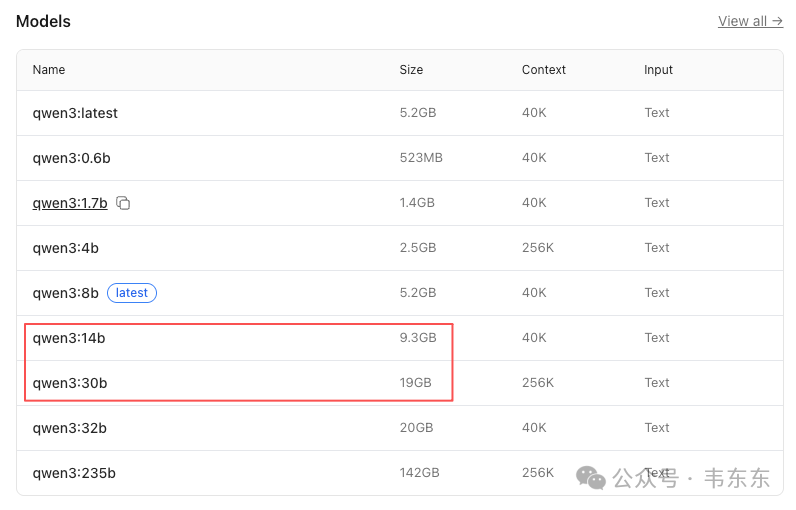Open the qwen3:latest model
This screenshot has height=510, width=796.
coord(75,113)
